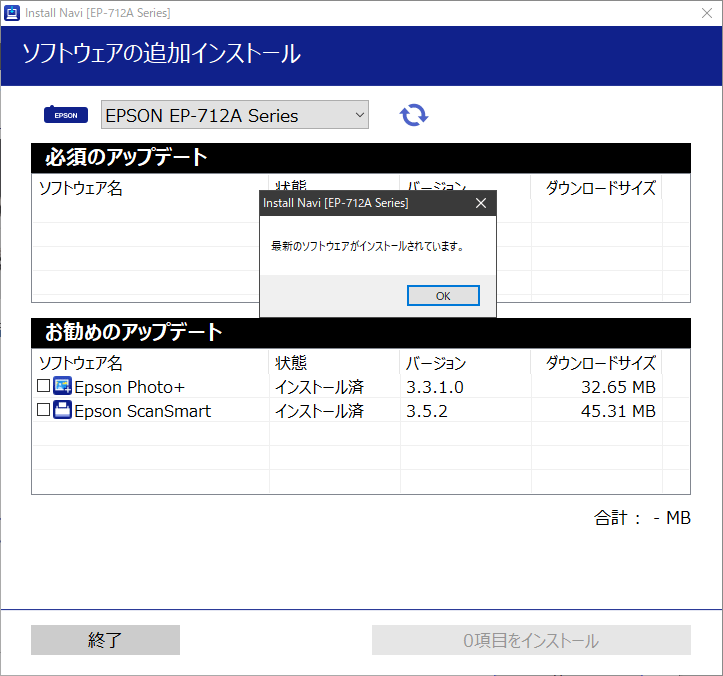Click the 終了 button
Screen dimensions: 723x676
[x=105, y=640]
